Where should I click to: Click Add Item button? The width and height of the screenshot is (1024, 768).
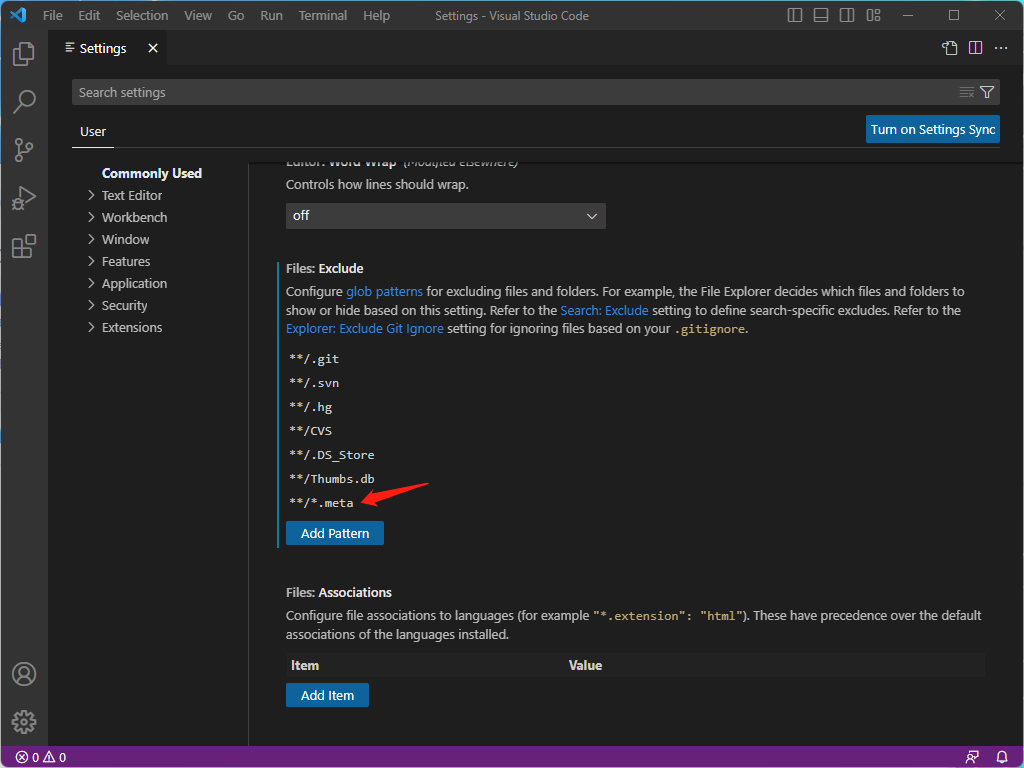pos(327,696)
